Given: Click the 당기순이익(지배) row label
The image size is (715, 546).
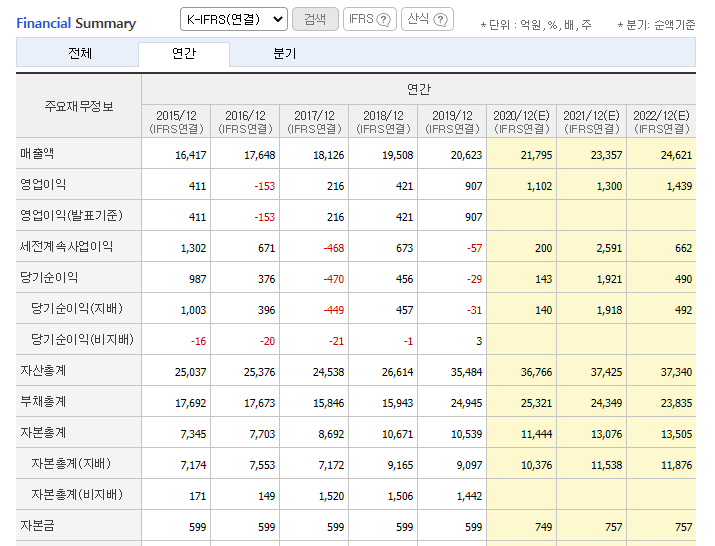Looking at the screenshot, I should [77, 308].
